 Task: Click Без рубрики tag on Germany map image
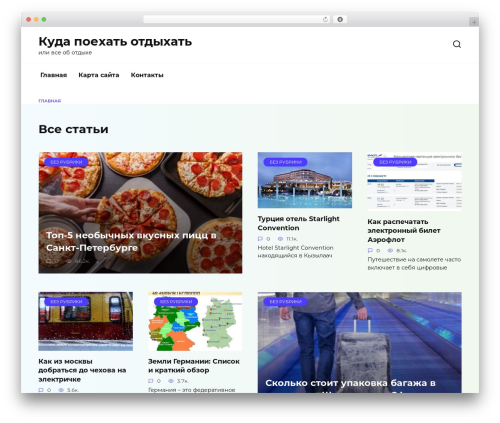click(x=176, y=302)
